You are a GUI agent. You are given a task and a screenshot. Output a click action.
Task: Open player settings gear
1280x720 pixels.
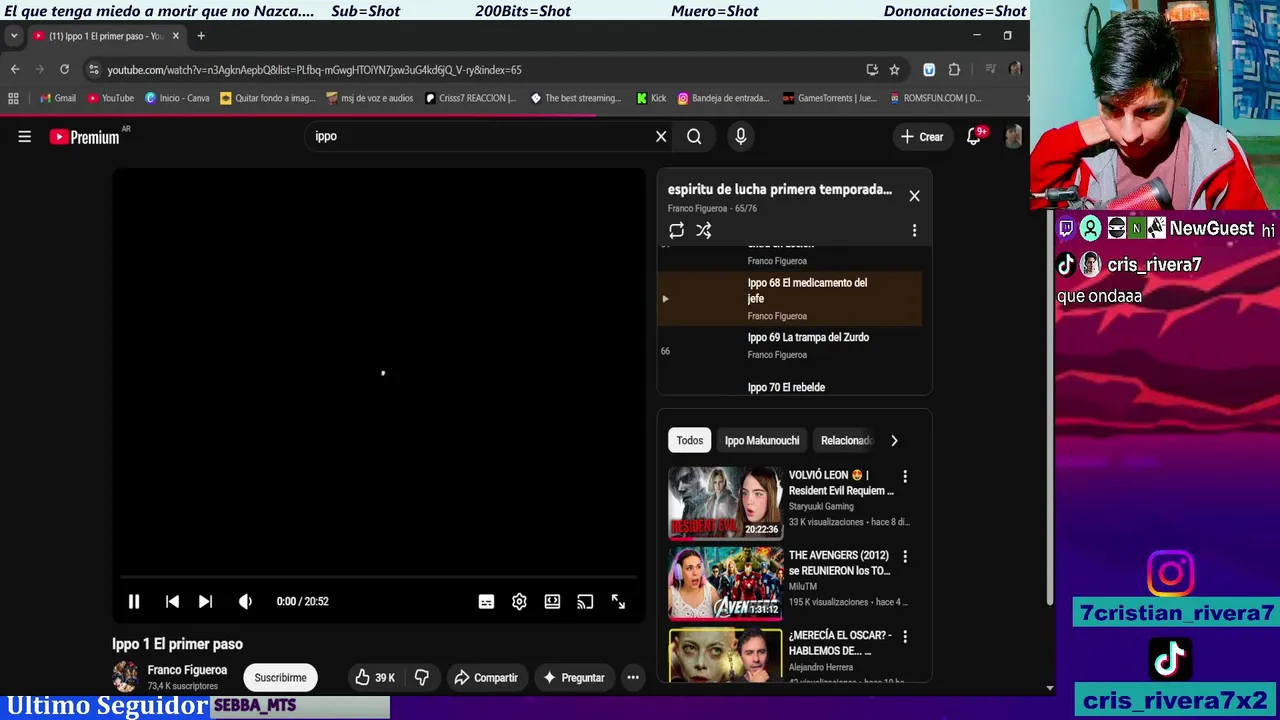(519, 601)
